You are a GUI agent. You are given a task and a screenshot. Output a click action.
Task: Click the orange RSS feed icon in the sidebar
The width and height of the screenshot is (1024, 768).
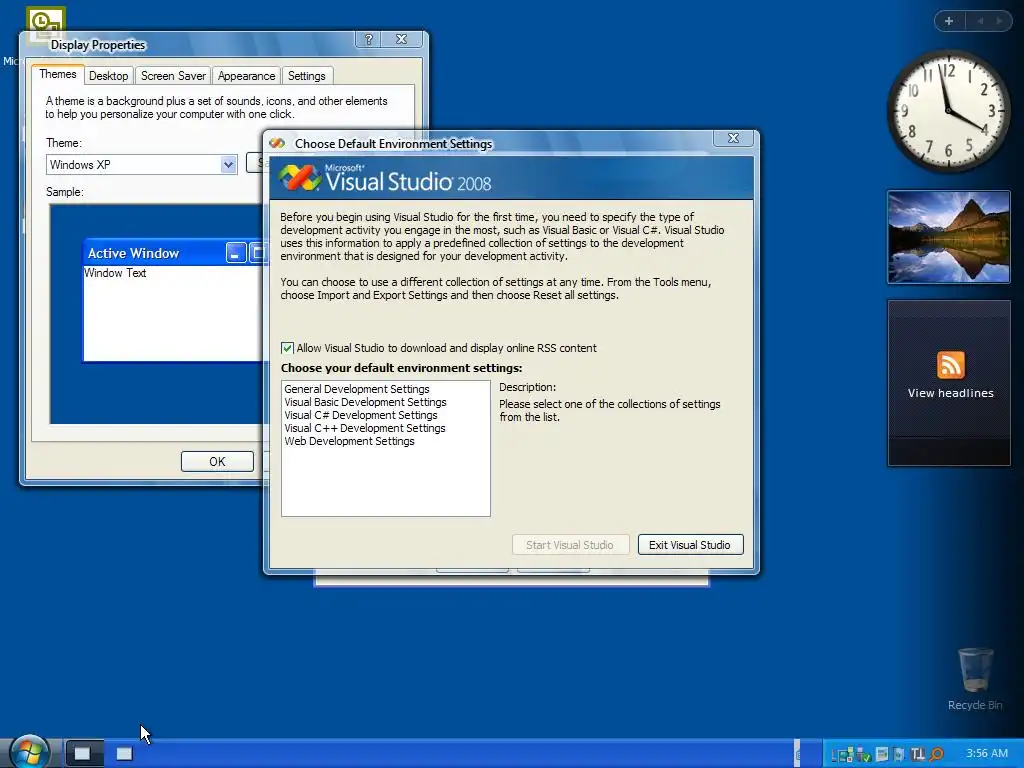click(950, 365)
